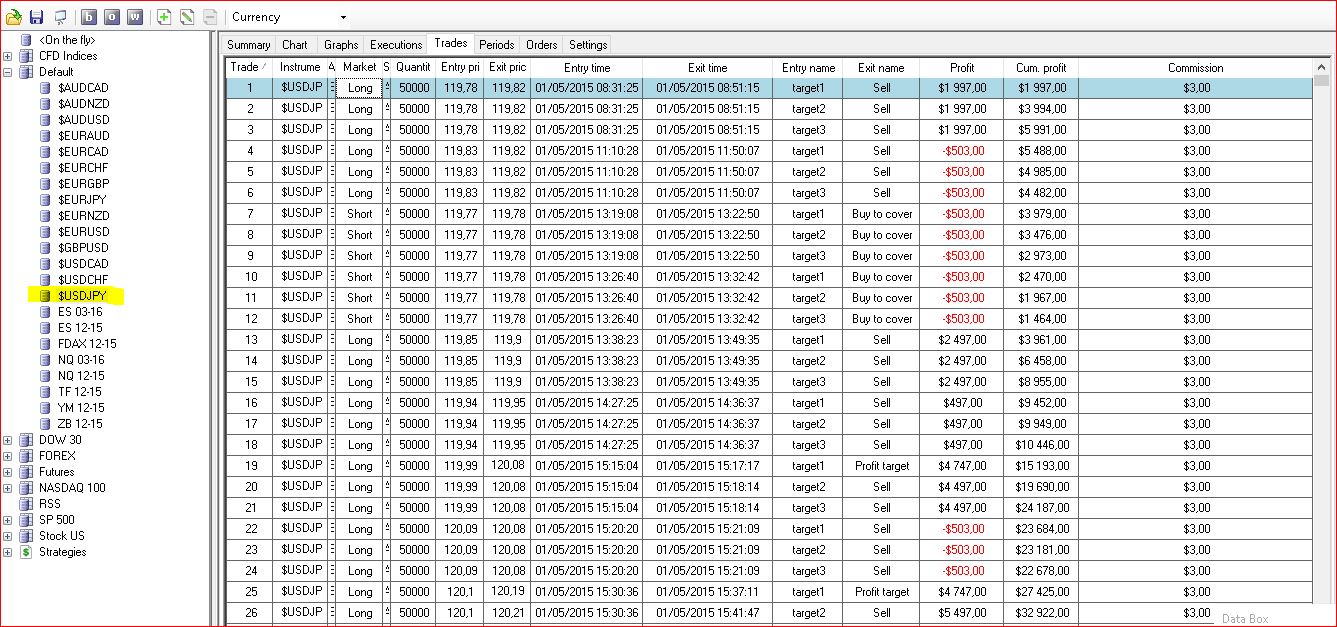Click the database icon beside $EURJPY
This screenshot has height=627, width=1337.
(45, 200)
